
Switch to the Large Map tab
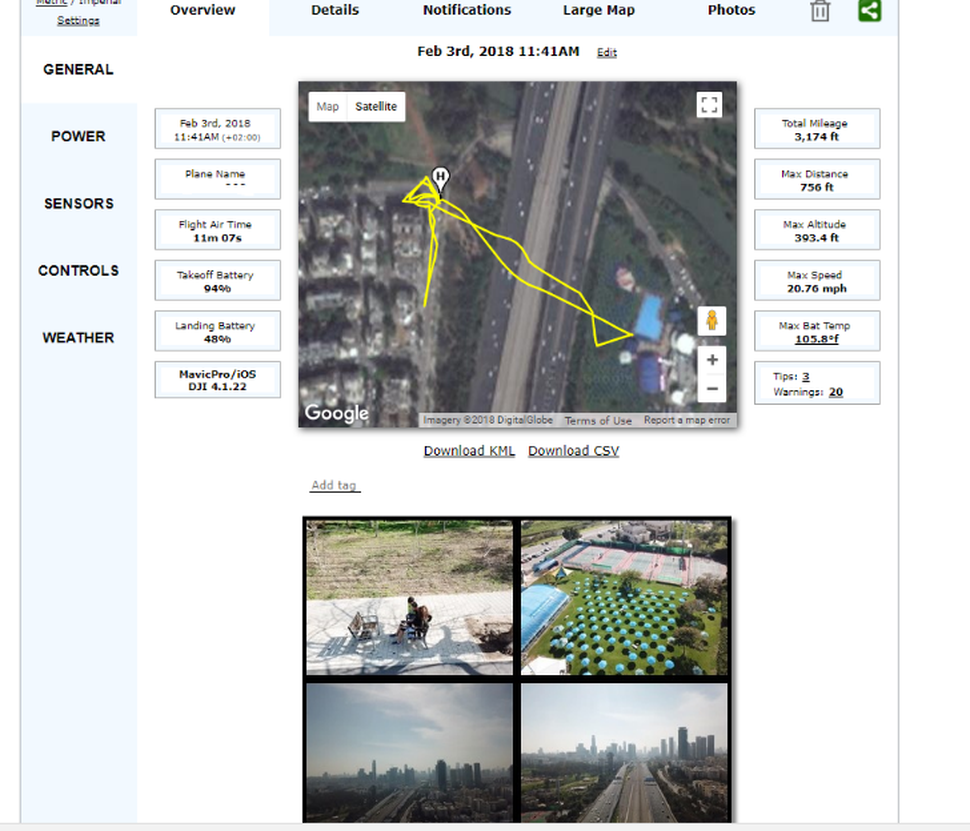(x=596, y=10)
